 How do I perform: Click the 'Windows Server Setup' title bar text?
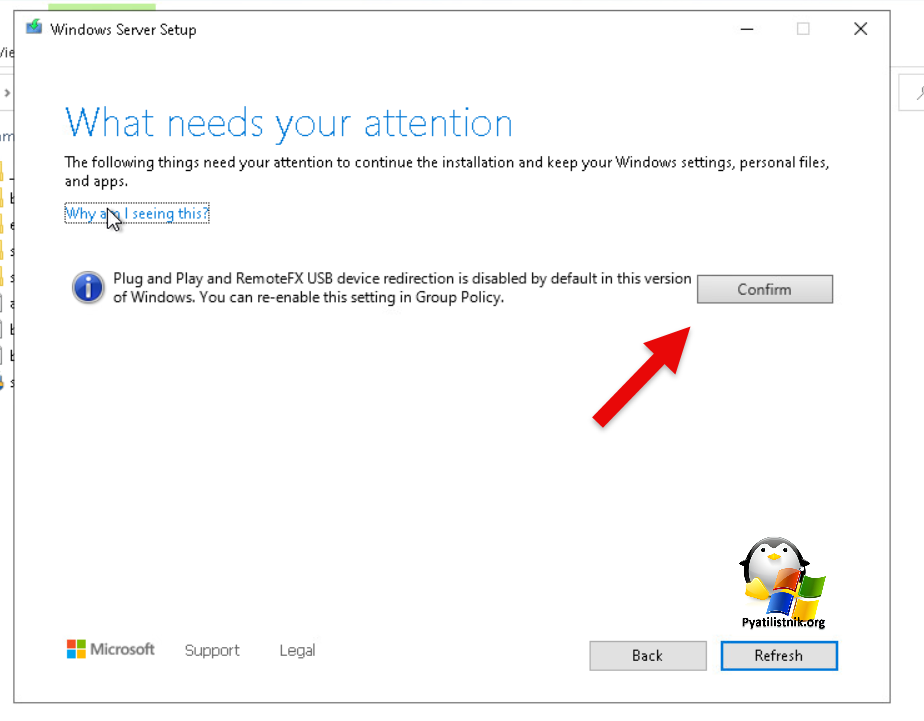click(123, 29)
